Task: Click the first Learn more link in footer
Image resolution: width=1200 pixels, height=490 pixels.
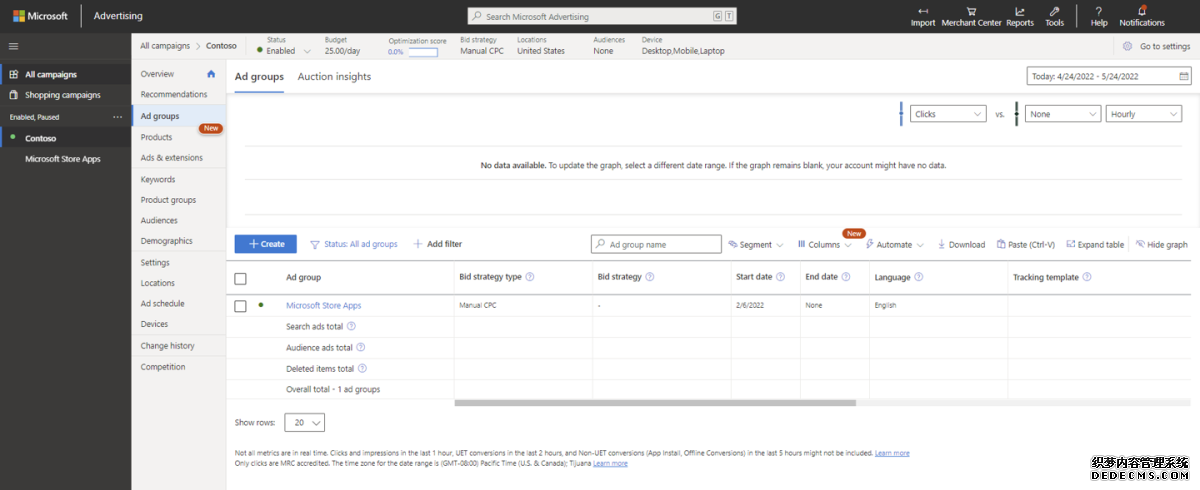Action: click(892, 453)
